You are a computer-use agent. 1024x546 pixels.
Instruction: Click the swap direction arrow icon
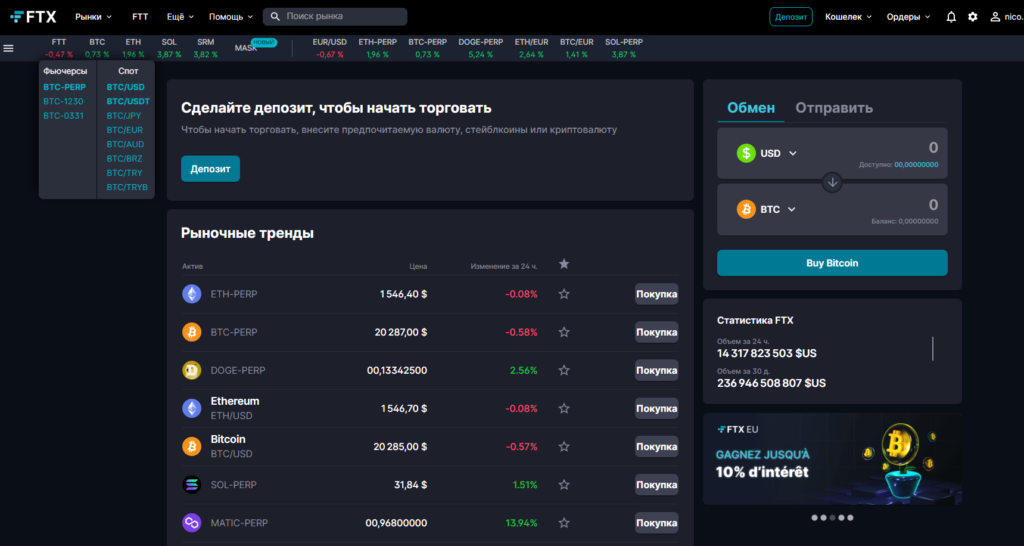click(x=832, y=182)
